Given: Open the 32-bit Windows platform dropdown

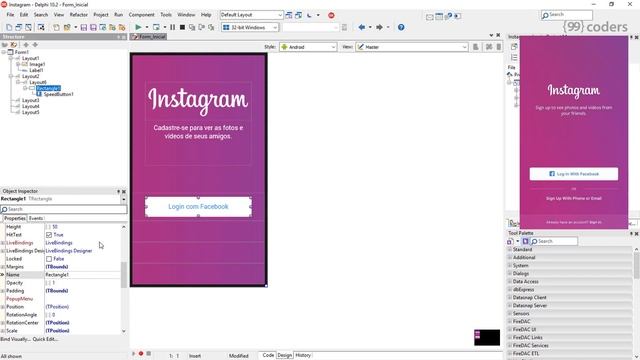Looking at the screenshot, I should click(275, 27).
